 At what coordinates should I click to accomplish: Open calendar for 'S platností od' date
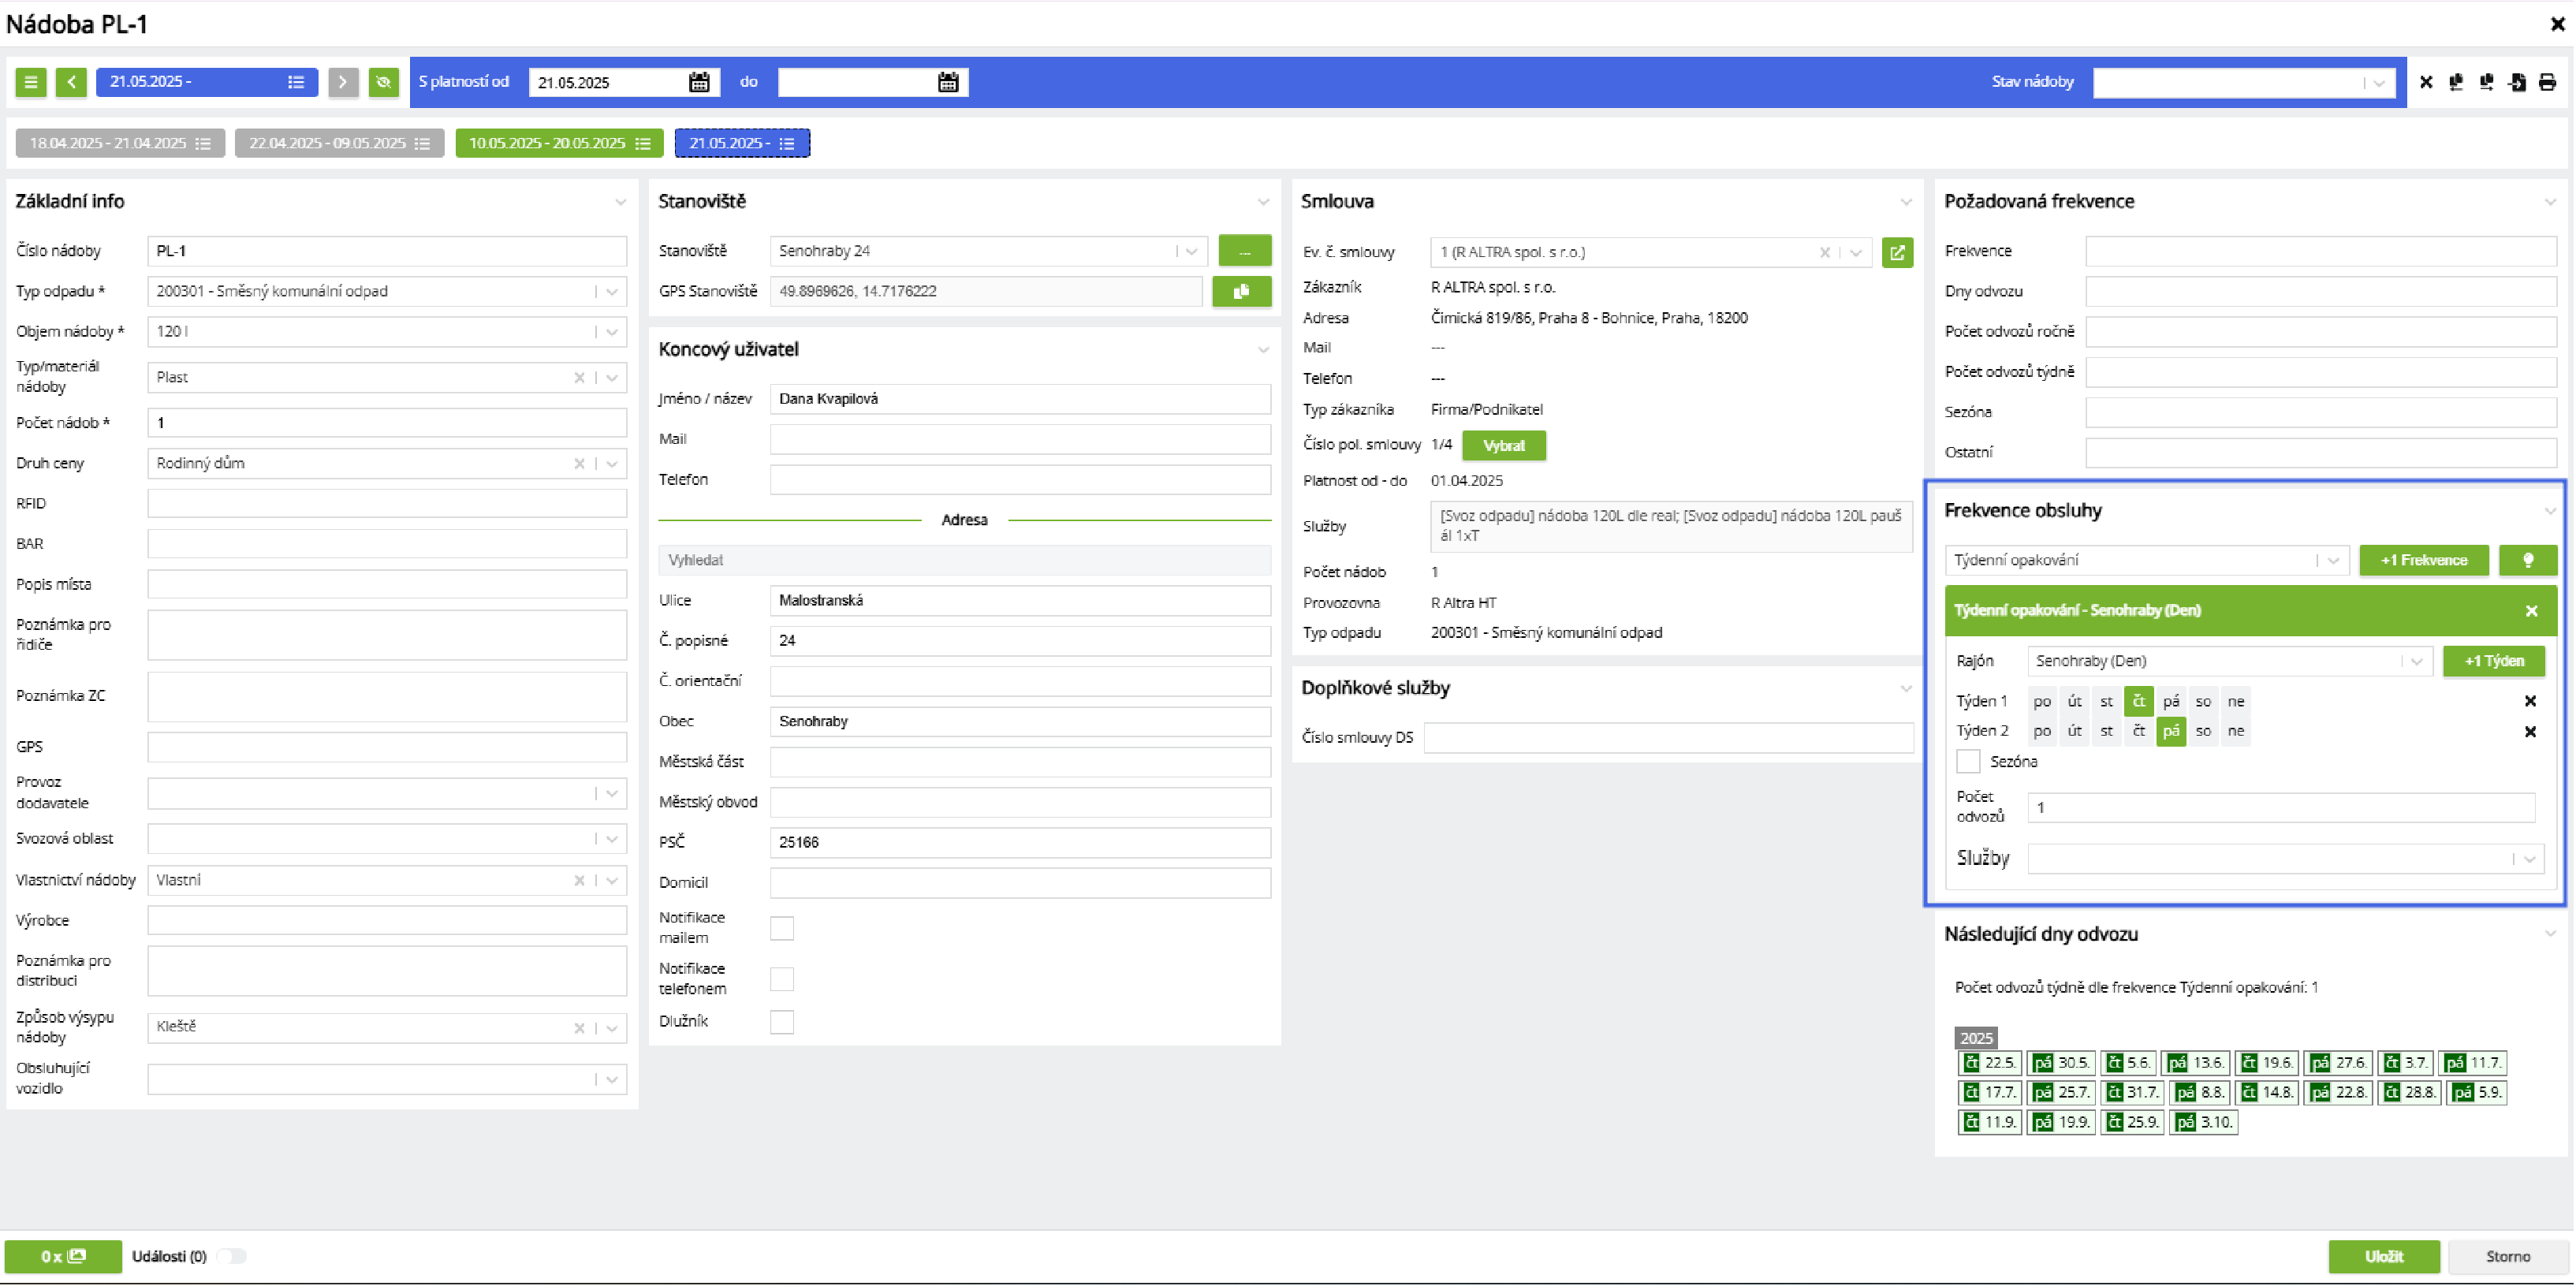(x=699, y=82)
